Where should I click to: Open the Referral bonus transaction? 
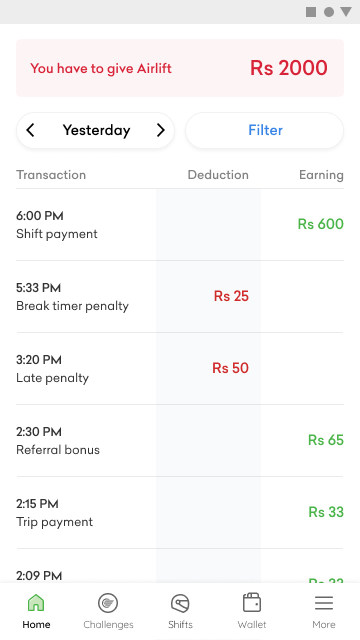click(x=180, y=440)
